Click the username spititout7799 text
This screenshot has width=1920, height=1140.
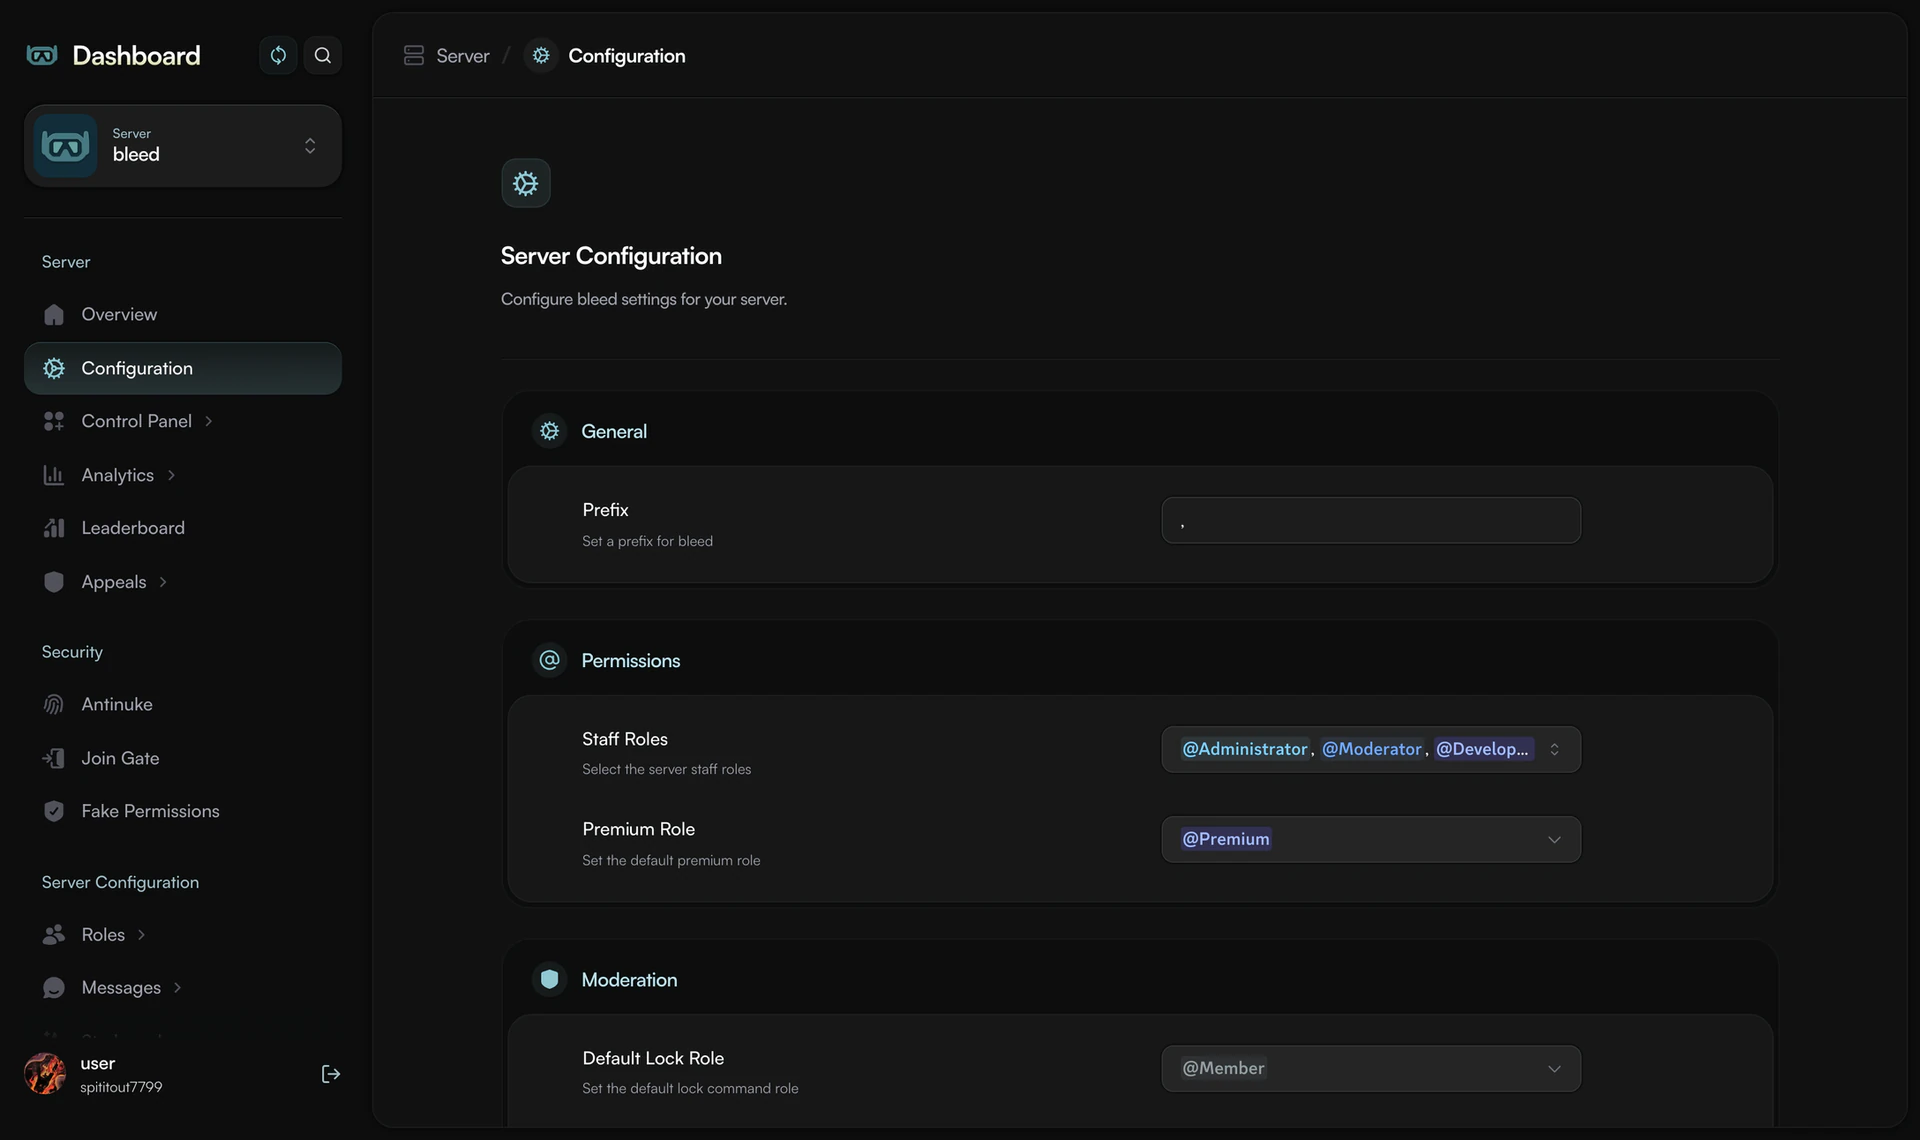pos(121,1087)
